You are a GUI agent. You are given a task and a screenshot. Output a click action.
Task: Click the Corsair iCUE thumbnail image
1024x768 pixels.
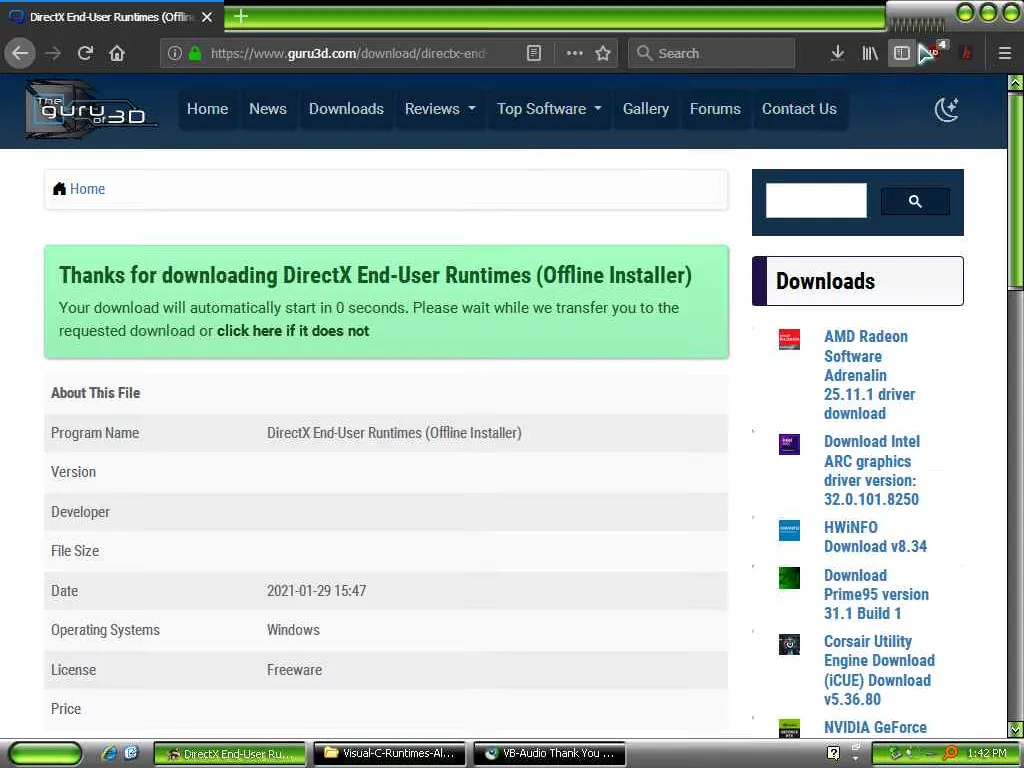[x=789, y=645]
